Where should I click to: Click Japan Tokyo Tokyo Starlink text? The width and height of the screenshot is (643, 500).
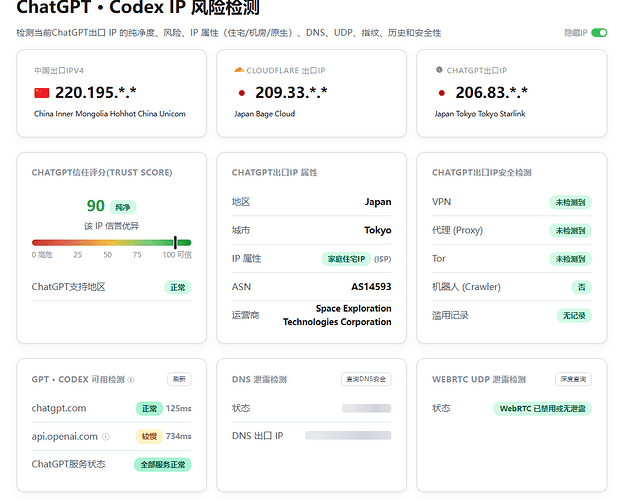tap(480, 114)
